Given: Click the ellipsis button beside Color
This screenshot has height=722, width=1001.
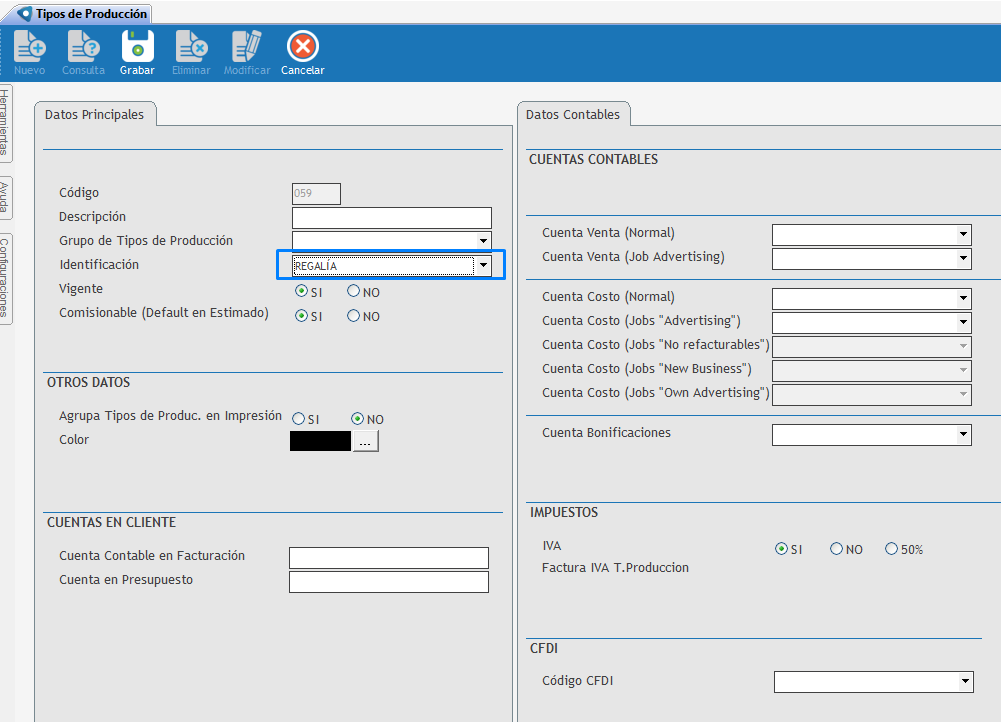Looking at the screenshot, I should coord(366,441).
